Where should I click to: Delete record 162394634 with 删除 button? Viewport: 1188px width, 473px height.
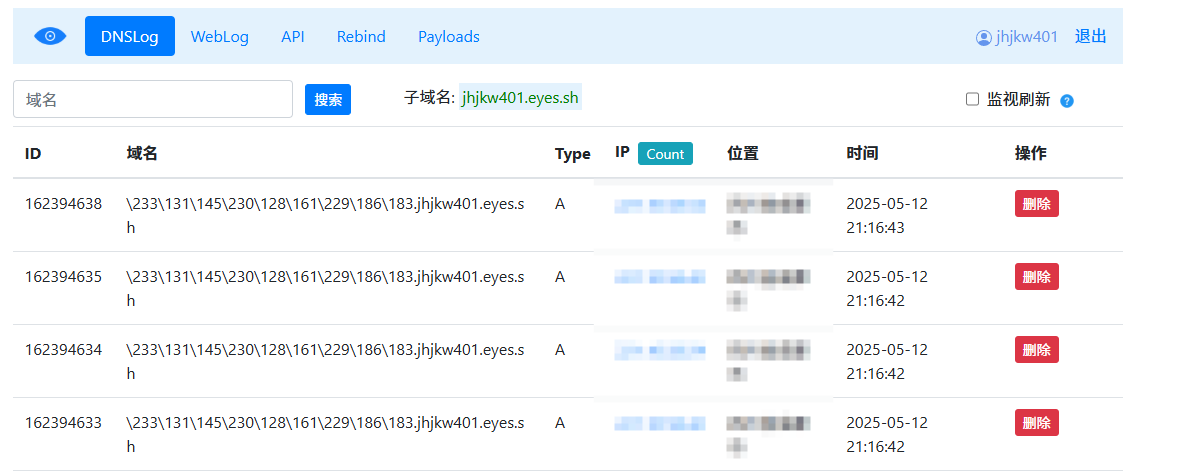coord(1036,349)
